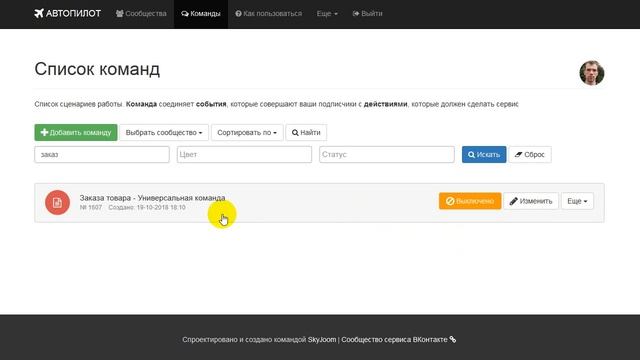Click Добавить команду green button
The width and height of the screenshot is (640, 360).
pos(76,132)
